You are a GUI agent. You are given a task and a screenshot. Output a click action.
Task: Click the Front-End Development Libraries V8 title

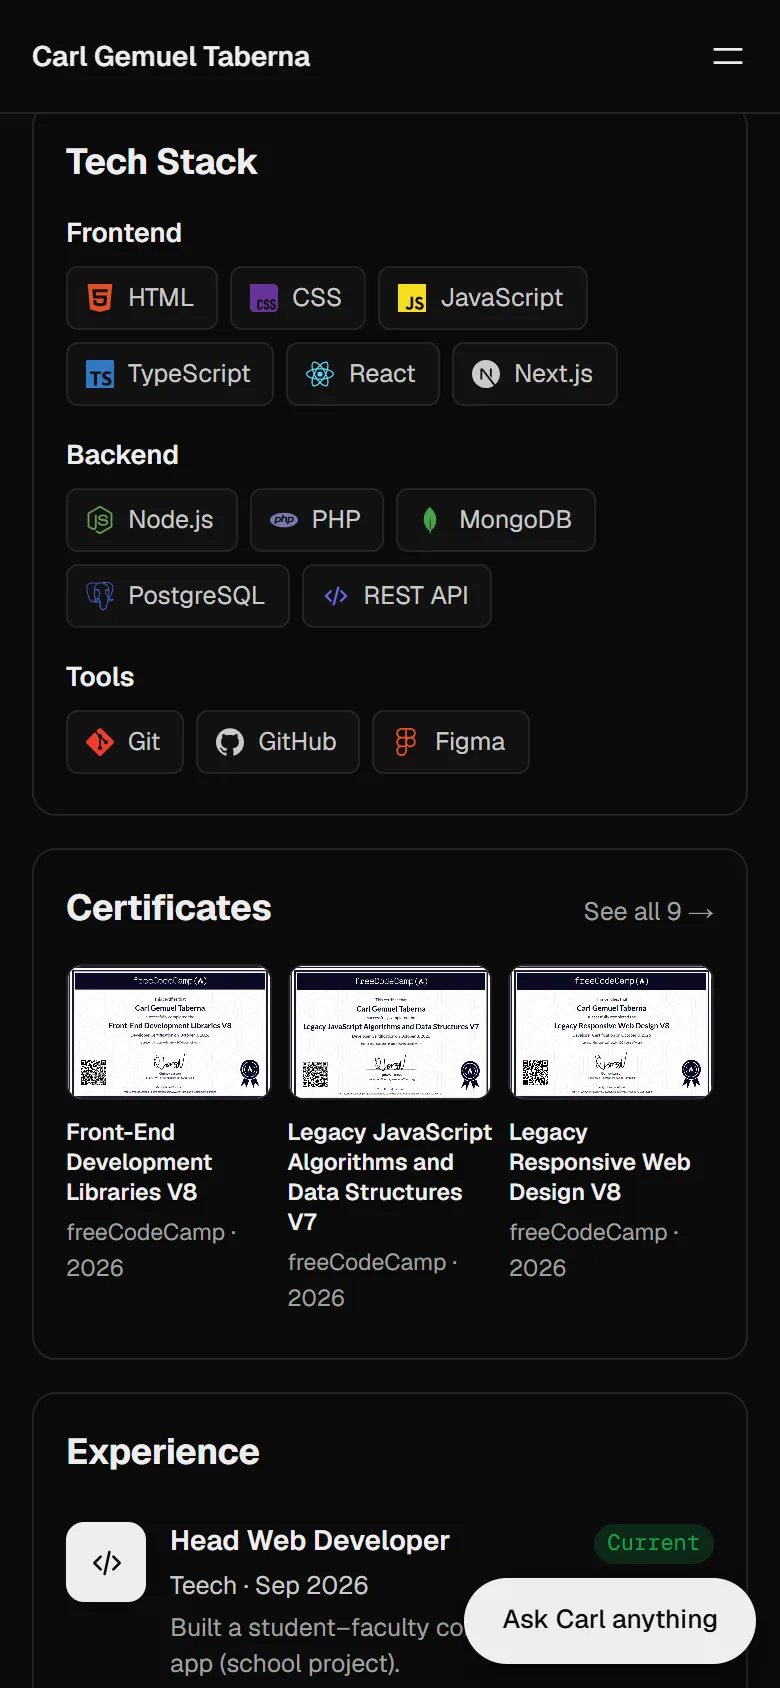pos(139,1162)
